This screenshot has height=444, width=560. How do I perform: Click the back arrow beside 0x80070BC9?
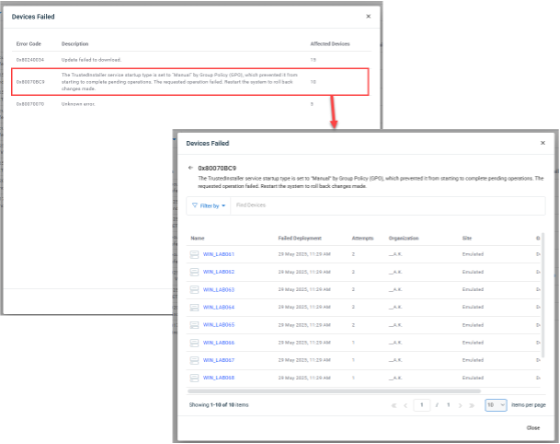190,168
